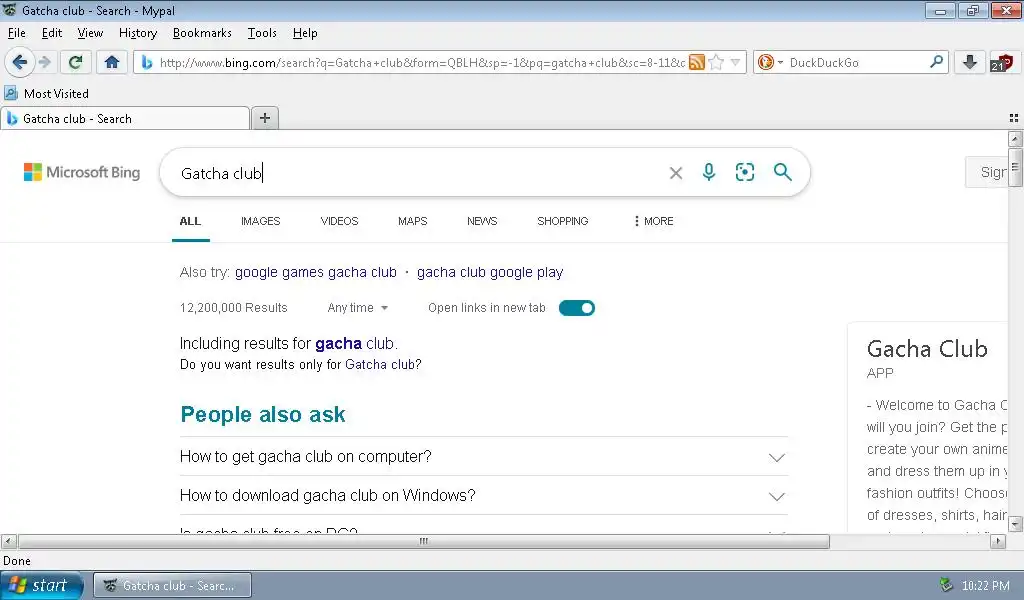Open the File menu
Viewport: 1024px width, 600px height.
point(16,33)
